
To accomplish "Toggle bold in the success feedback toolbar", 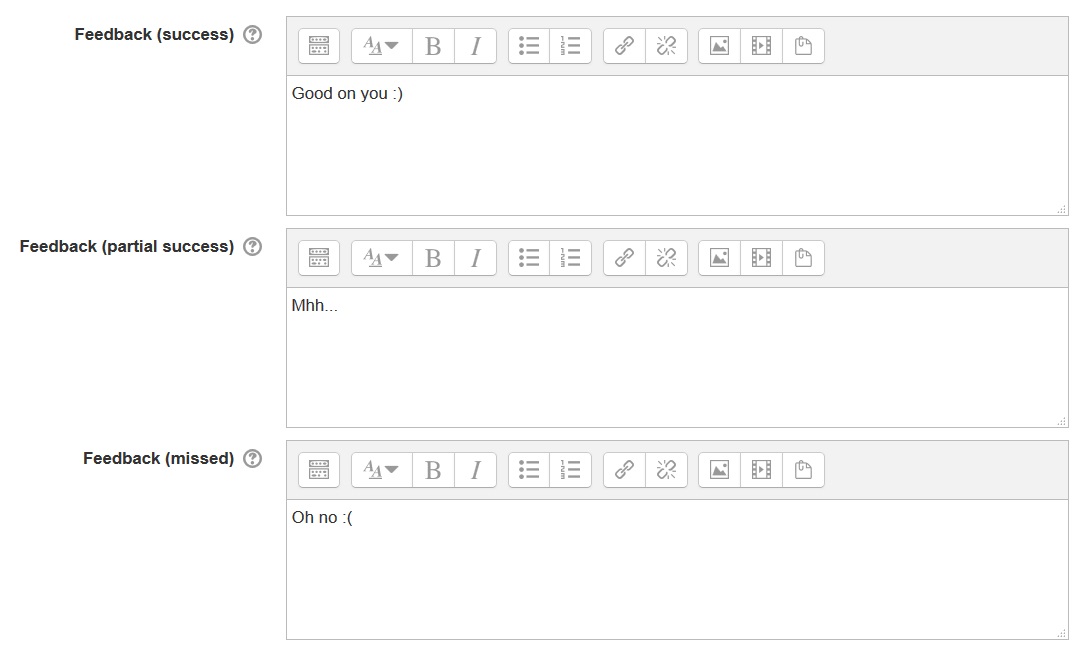I will point(432,45).
